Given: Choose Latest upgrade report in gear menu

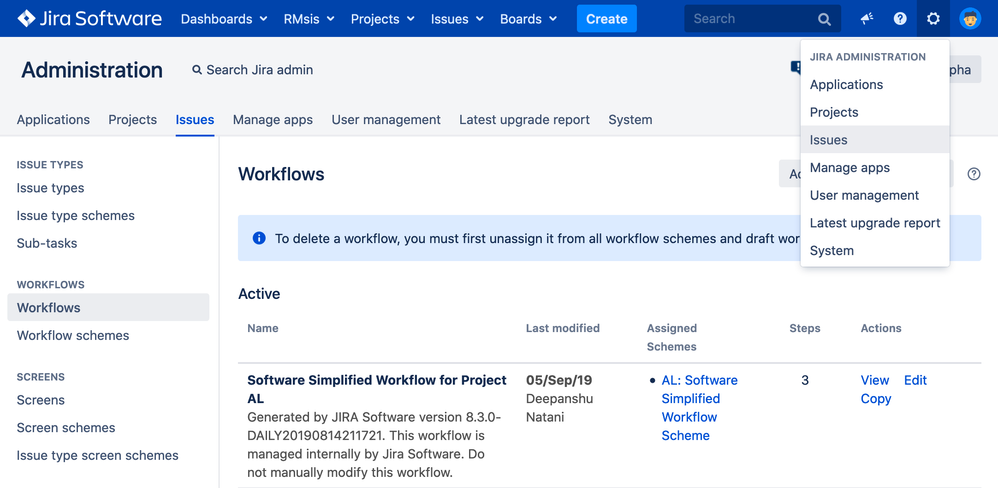Looking at the screenshot, I should (x=875, y=223).
